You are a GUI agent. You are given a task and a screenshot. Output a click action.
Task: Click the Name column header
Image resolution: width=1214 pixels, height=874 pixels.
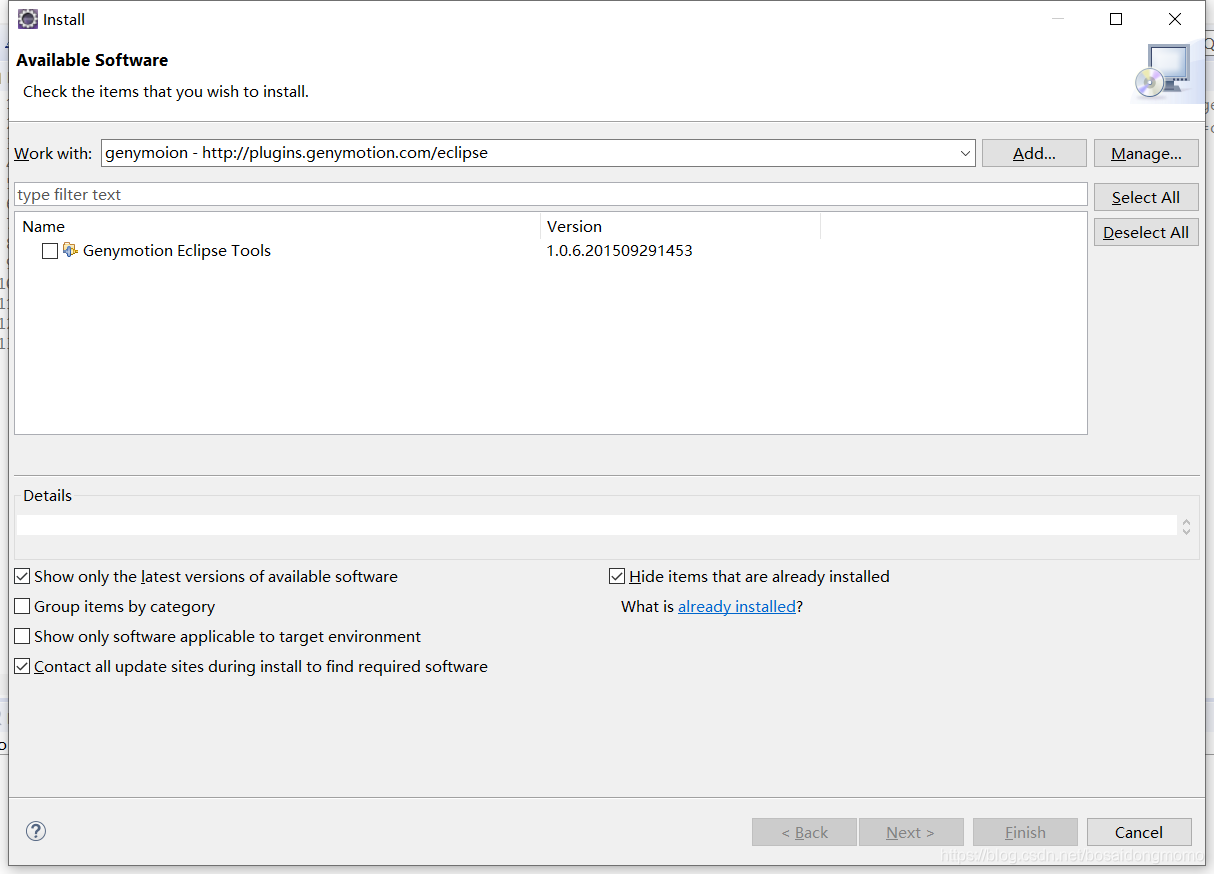click(278, 226)
